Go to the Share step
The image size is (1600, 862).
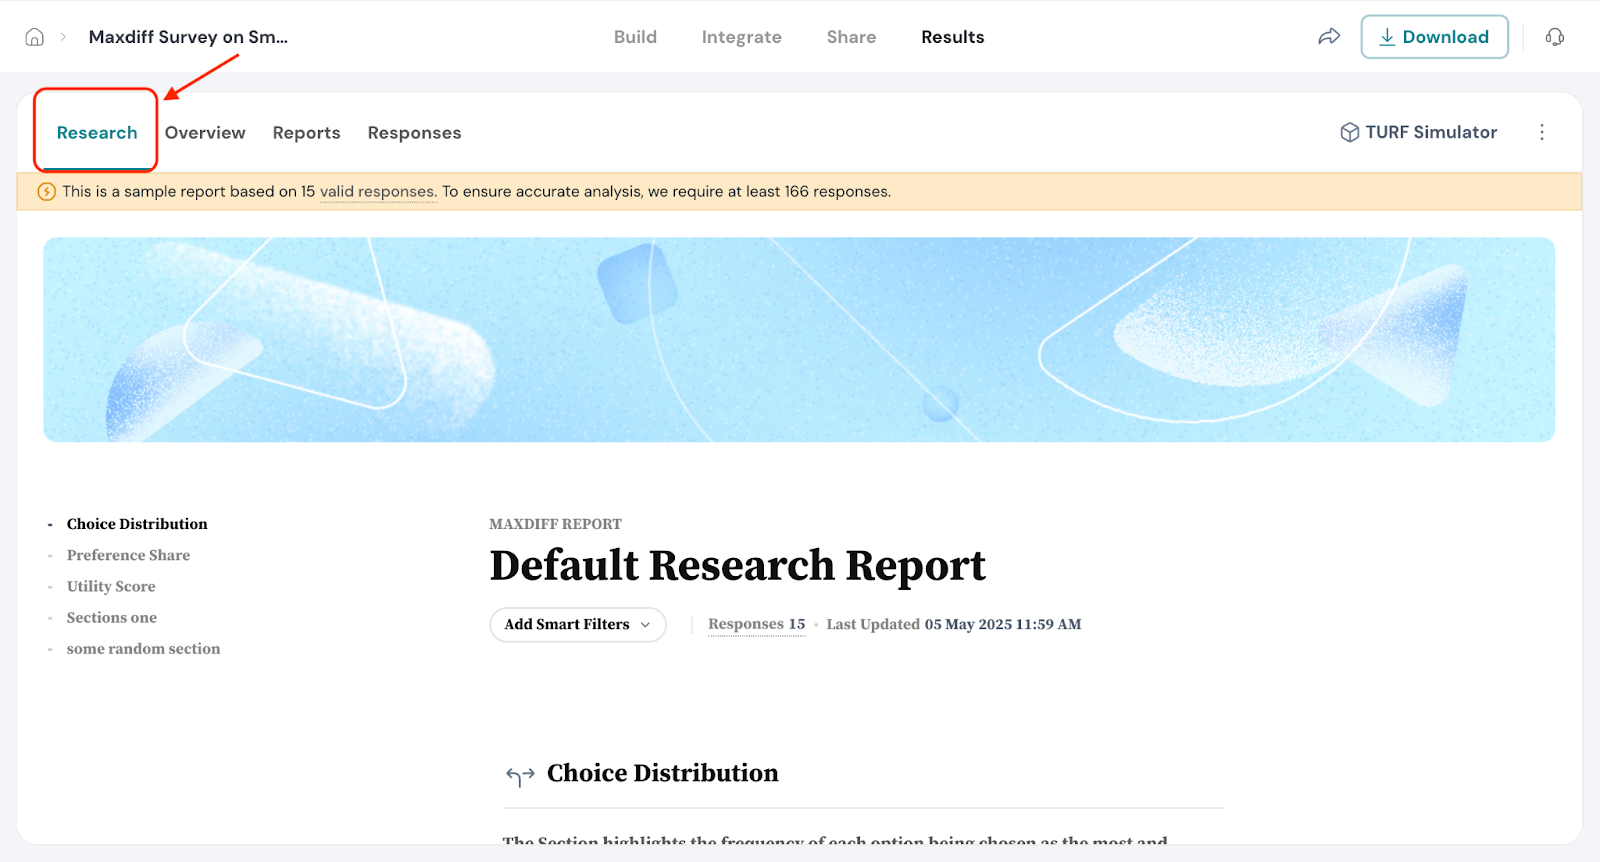[851, 37]
